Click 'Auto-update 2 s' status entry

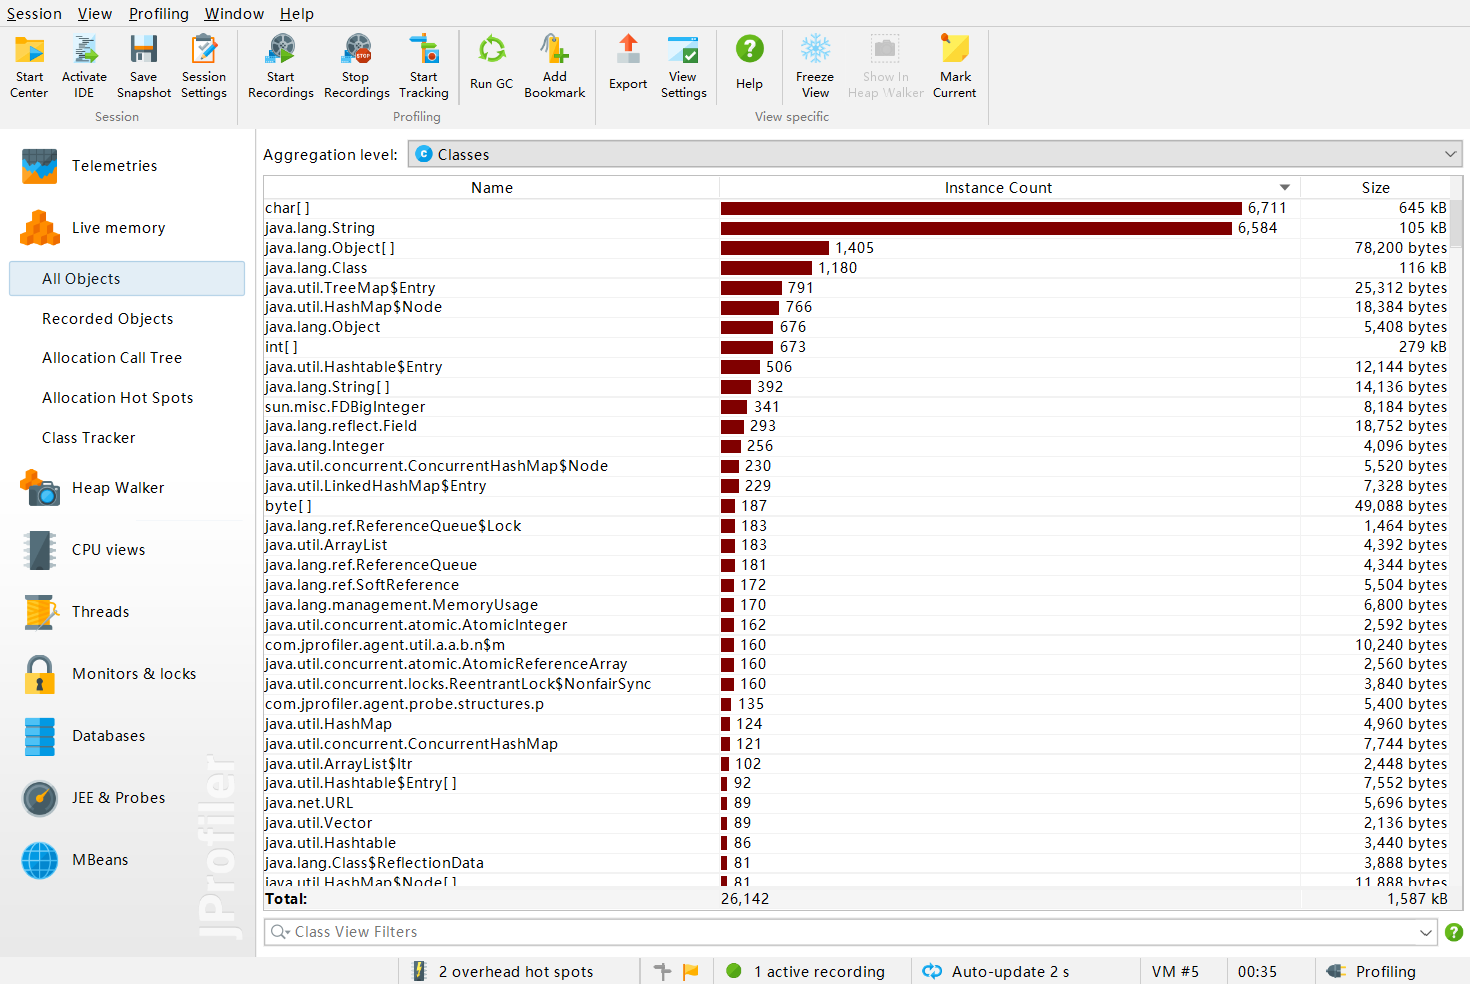[x=1010, y=971]
